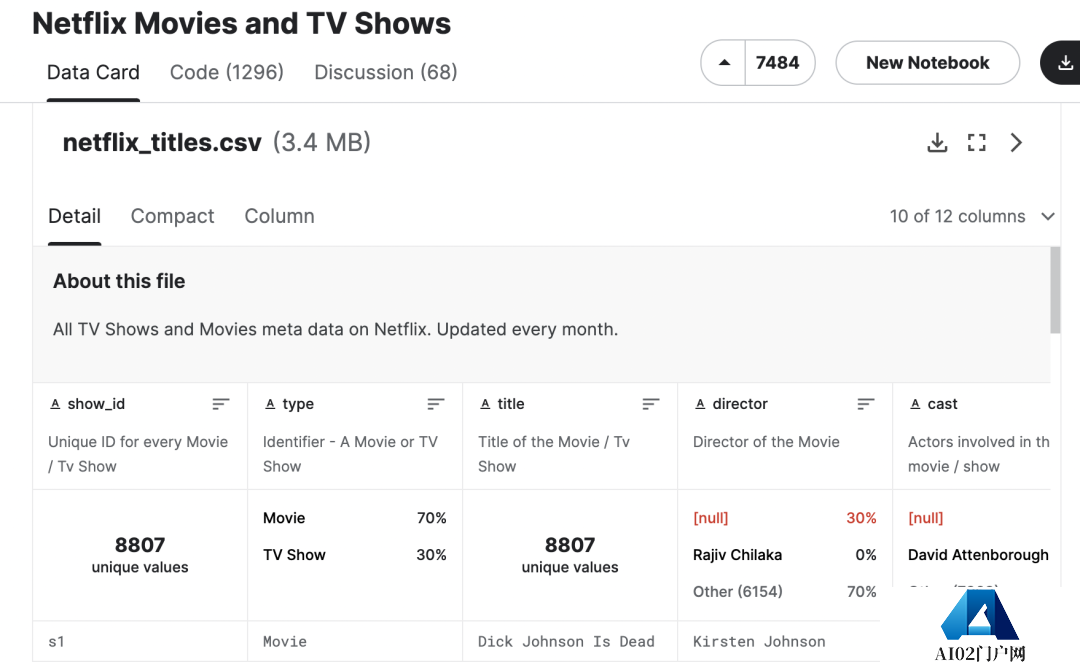Screen dimensions: 1080x662
Task: Go to next file with the right chevron
Action: pyautogui.click(x=1016, y=143)
